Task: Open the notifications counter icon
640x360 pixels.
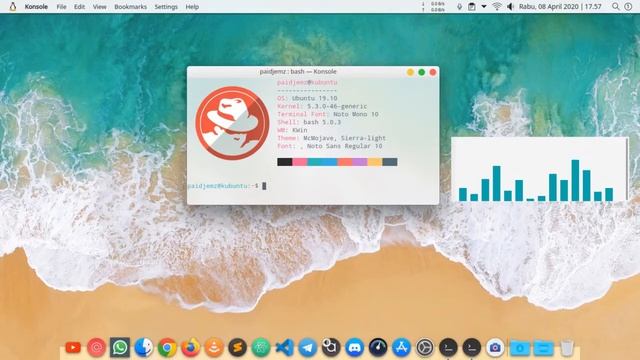Action: coord(628,7)
